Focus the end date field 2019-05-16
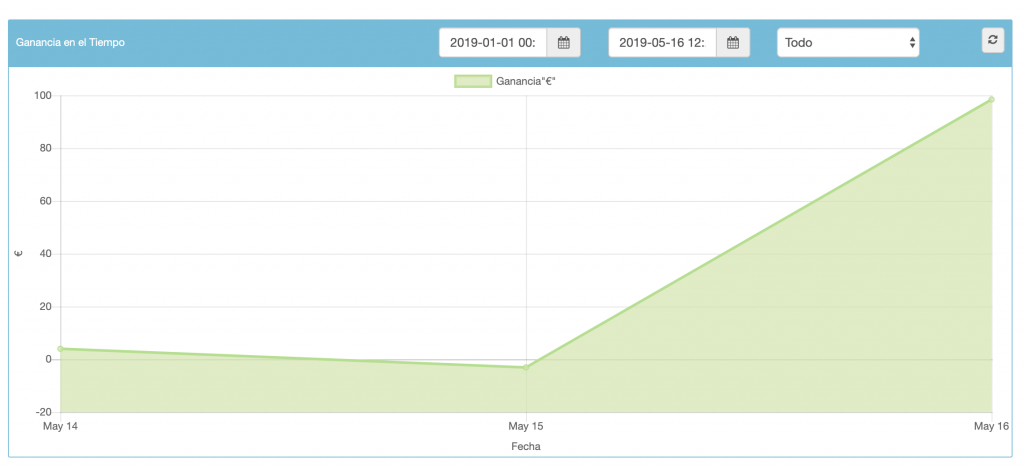Image resolution: width=1024 pixels, height=469 pixels. pyautogui.click(x=663, y=42)
